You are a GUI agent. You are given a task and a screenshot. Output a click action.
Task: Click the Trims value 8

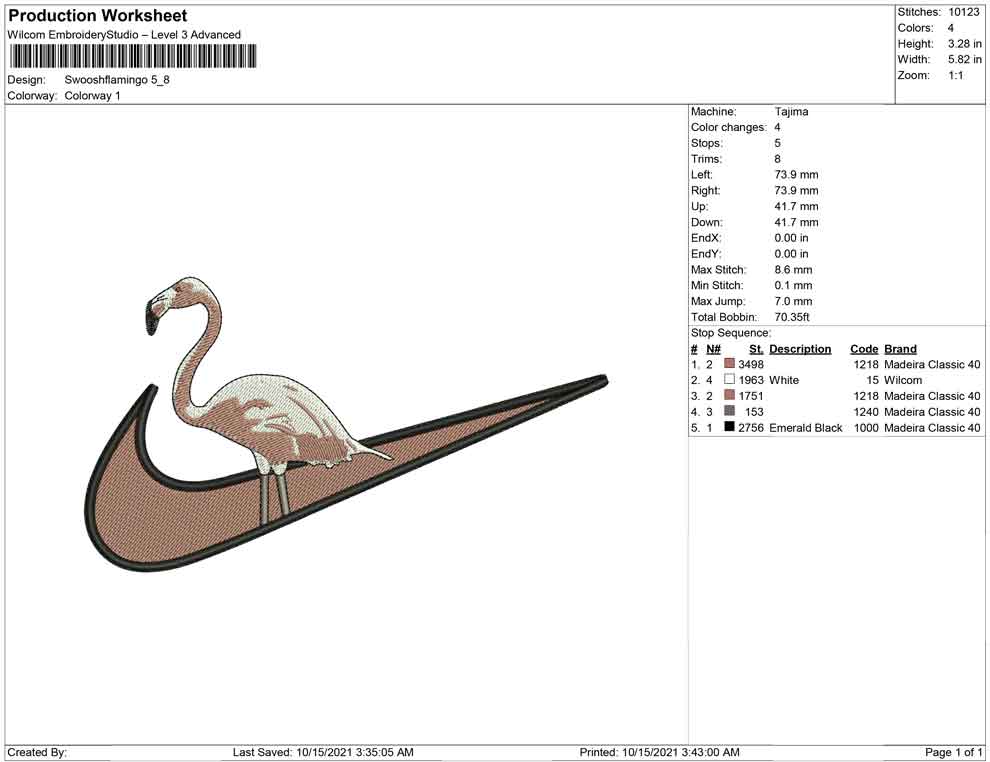777,159
